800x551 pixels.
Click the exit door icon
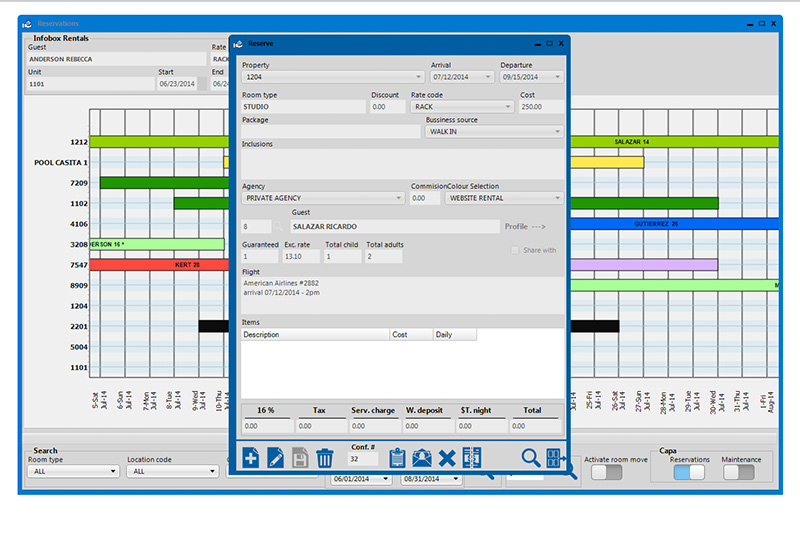coord(554,458)
